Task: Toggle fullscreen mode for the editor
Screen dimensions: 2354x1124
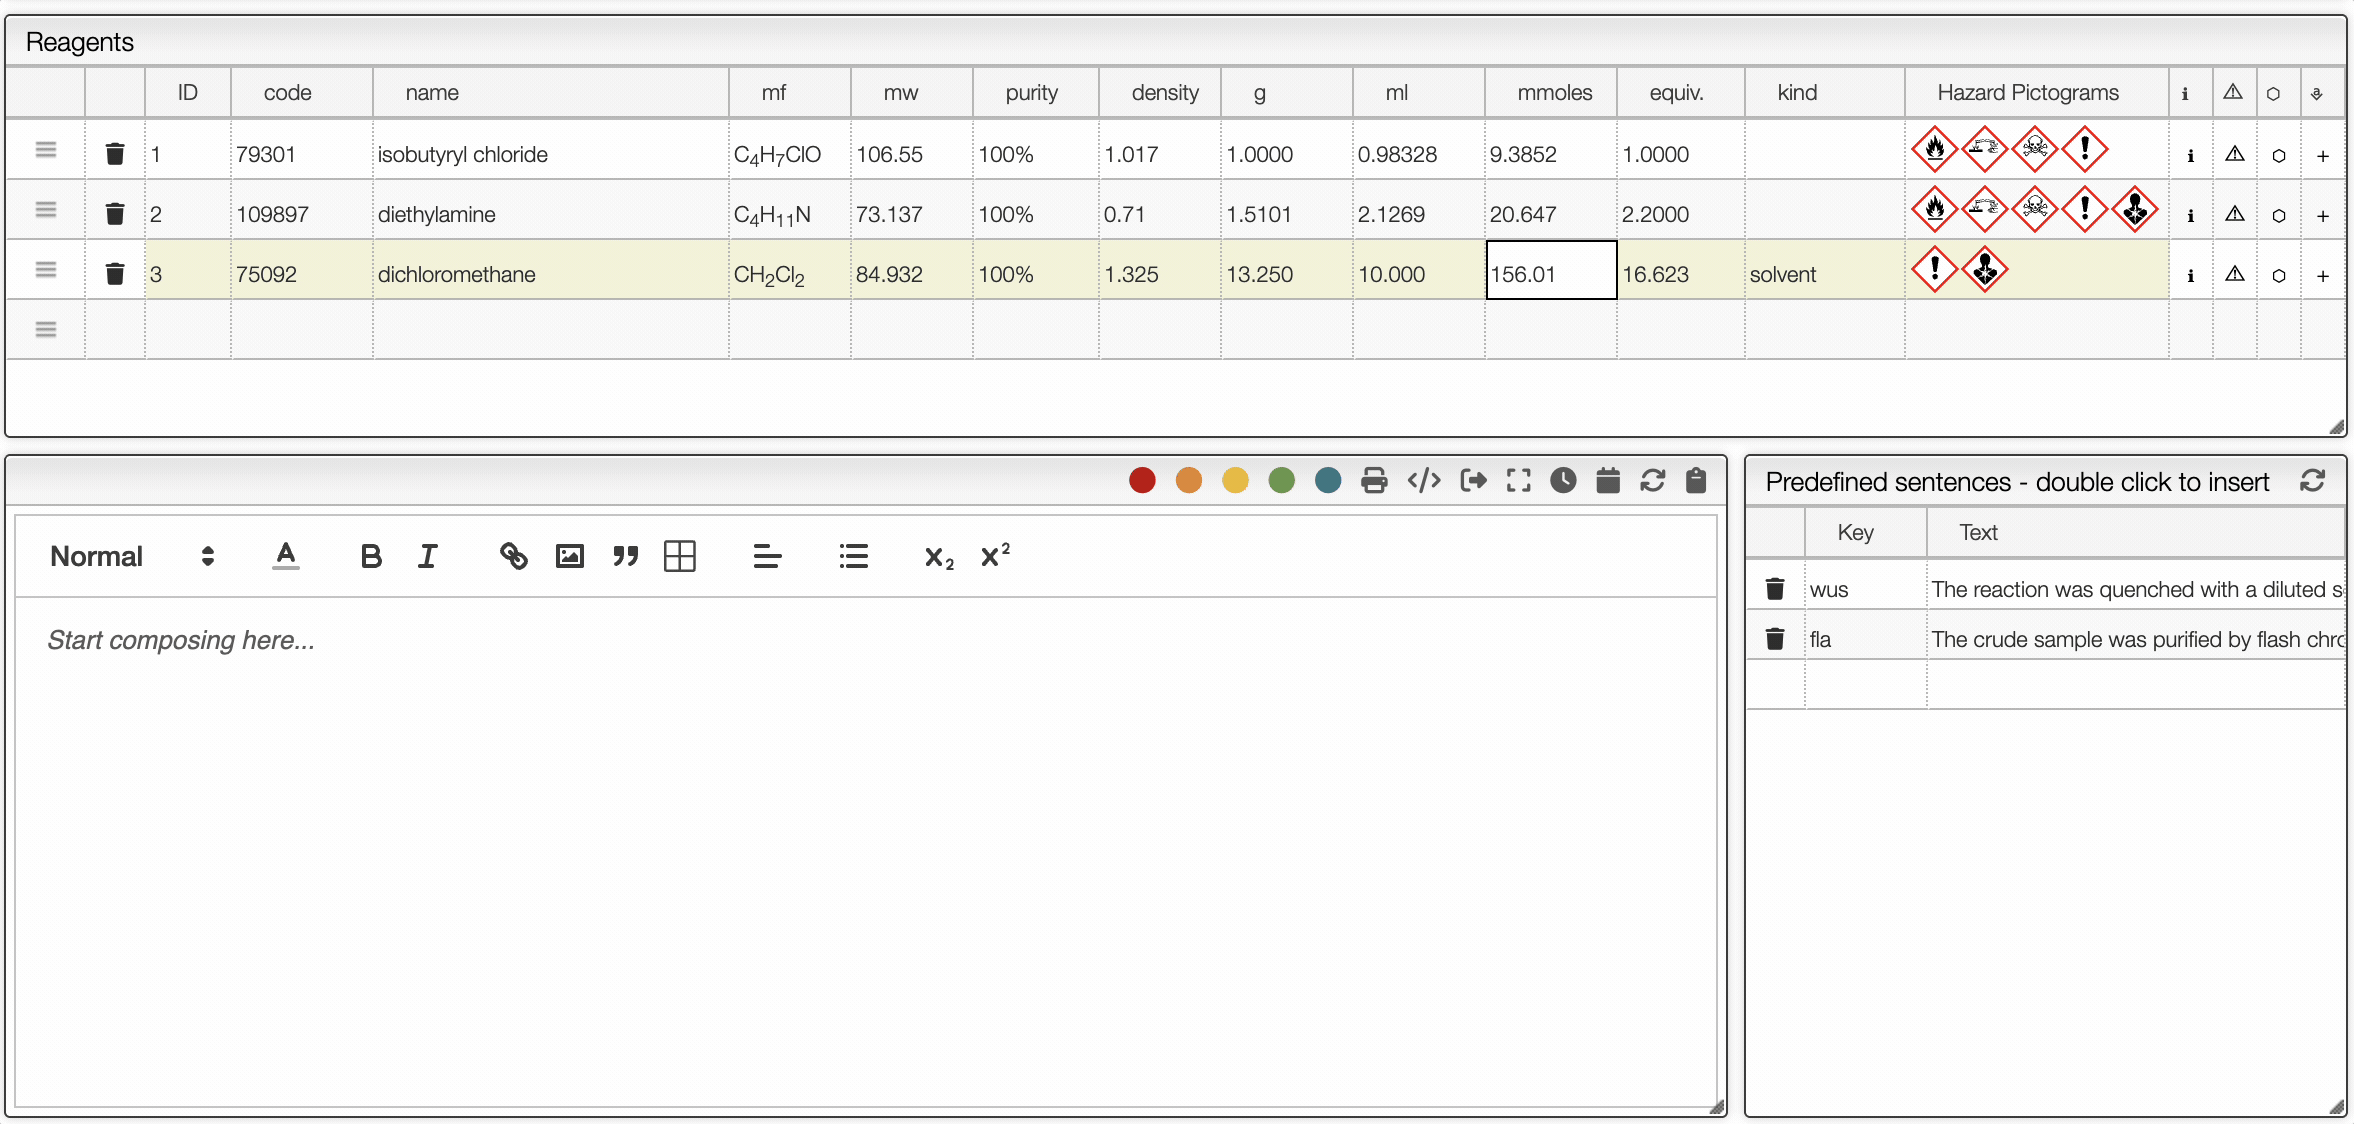Action: (1518, 481)
